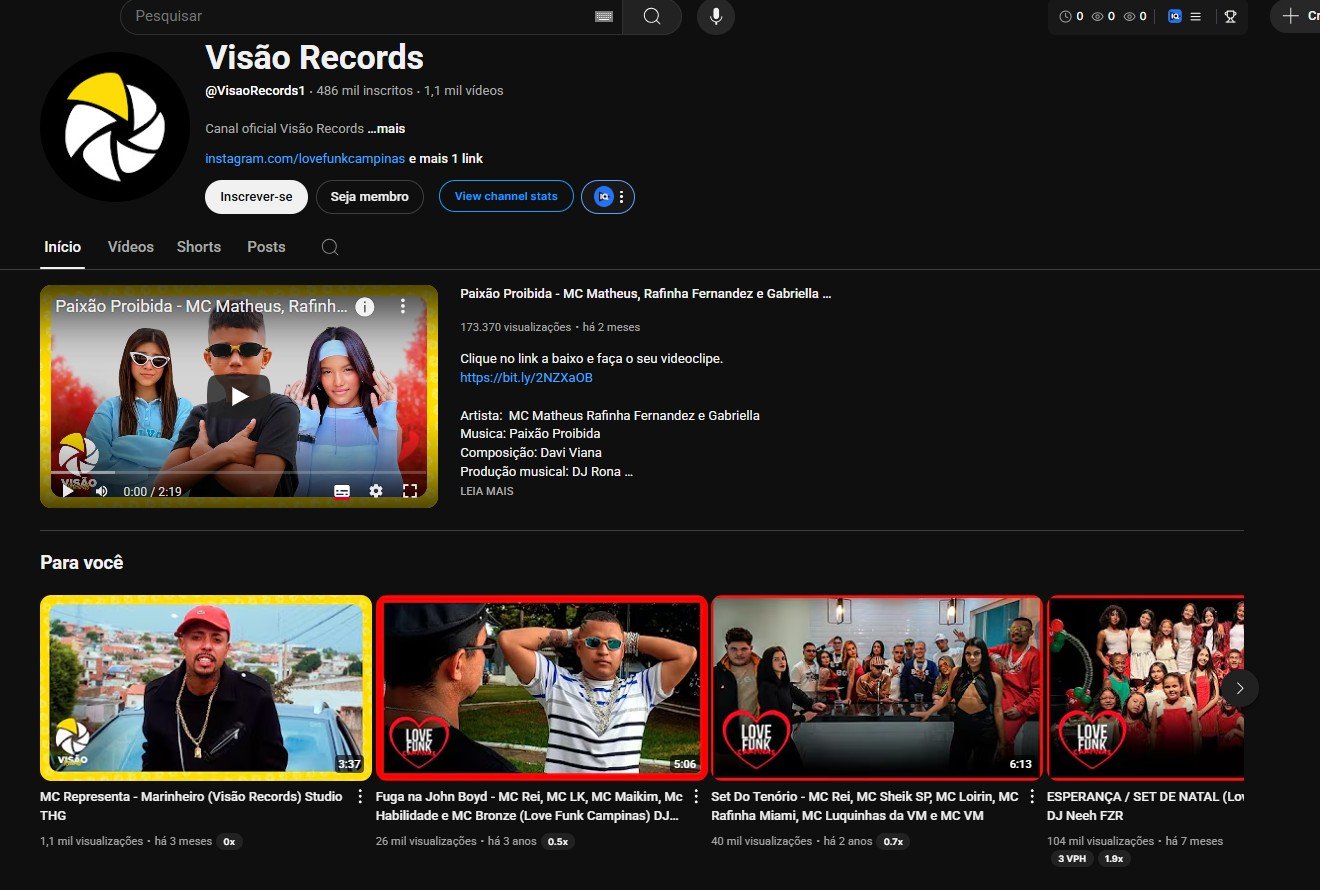The width and height of the screenshot is (1320, 890).
Task: Click the Seja membro button
Action: [370, 197]
